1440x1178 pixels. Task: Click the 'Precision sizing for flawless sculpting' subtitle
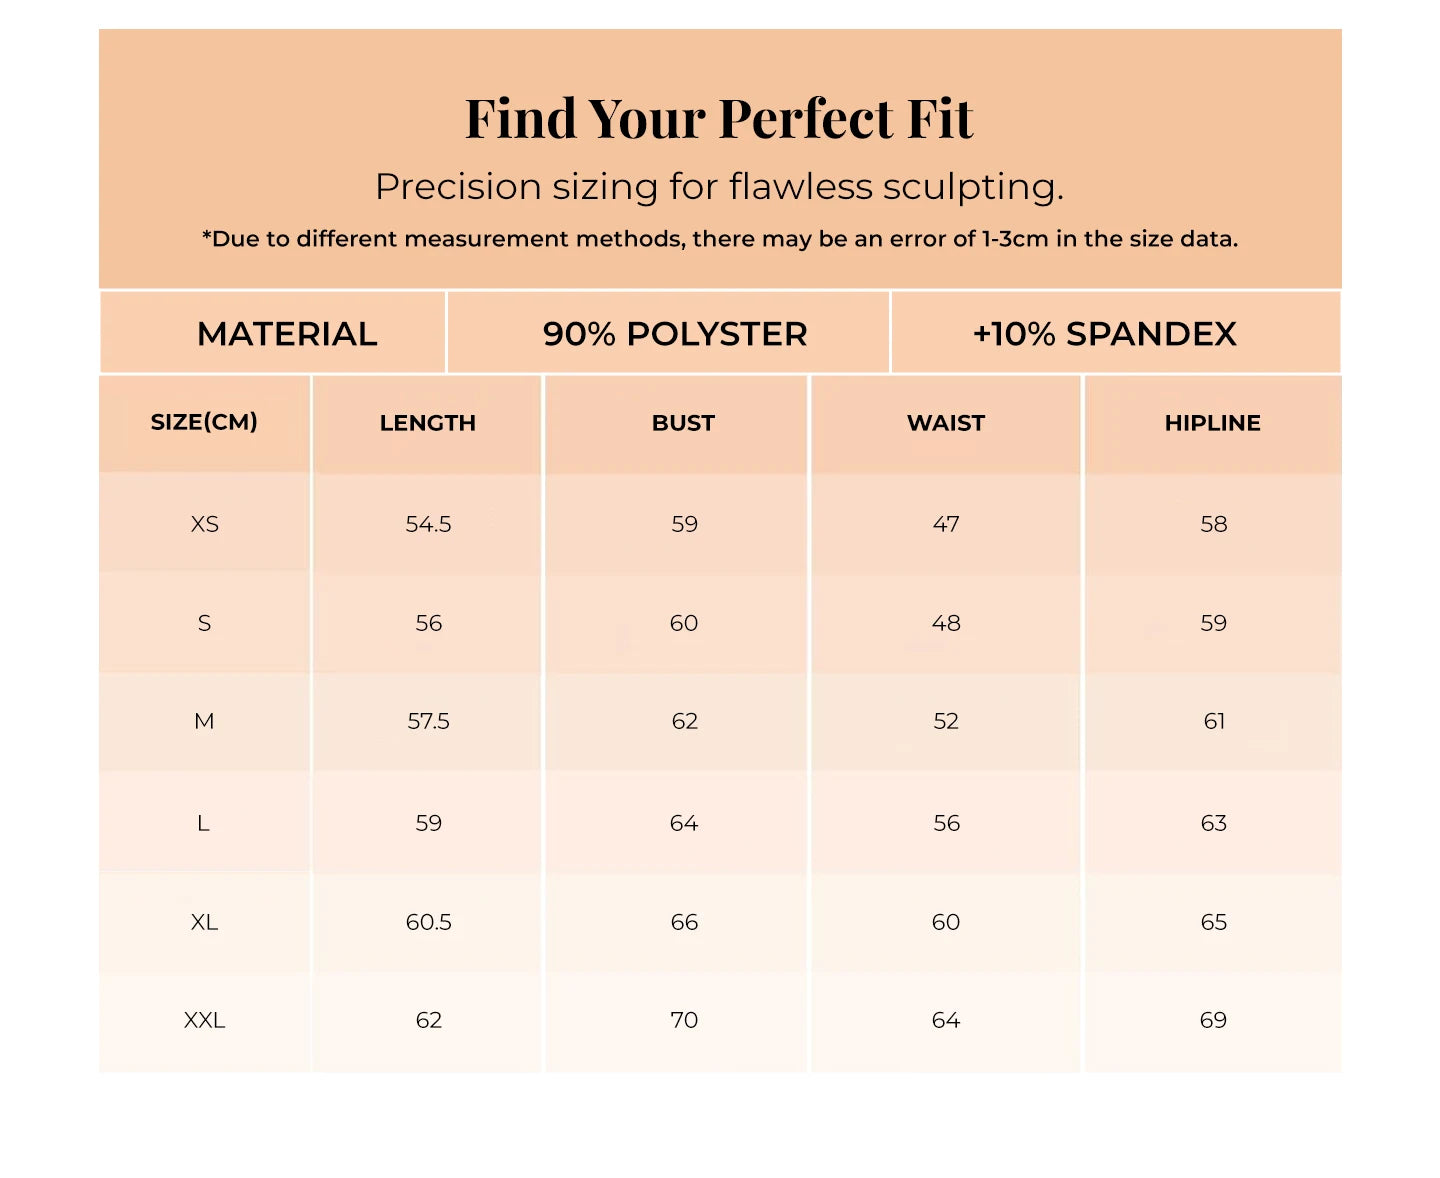tap(719, 187)
